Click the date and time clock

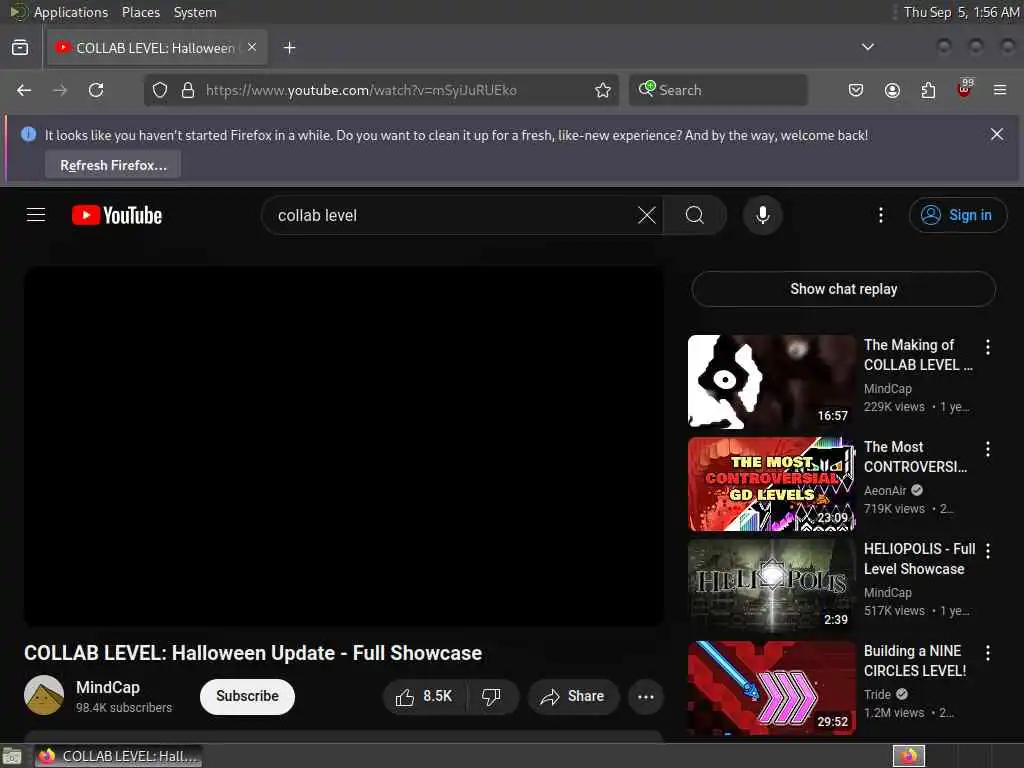tap(961, 12)
